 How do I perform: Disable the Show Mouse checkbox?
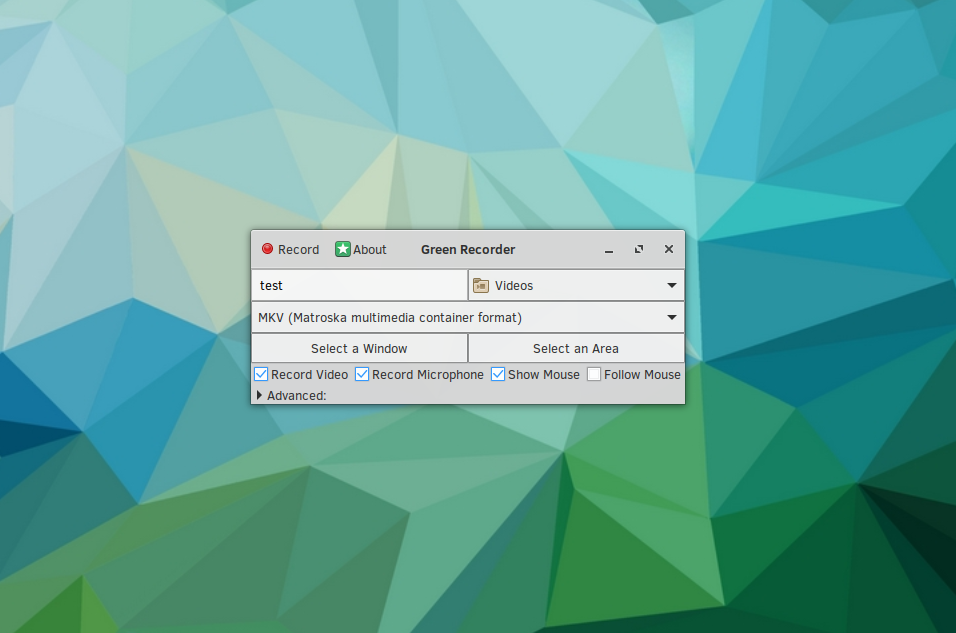498,374
